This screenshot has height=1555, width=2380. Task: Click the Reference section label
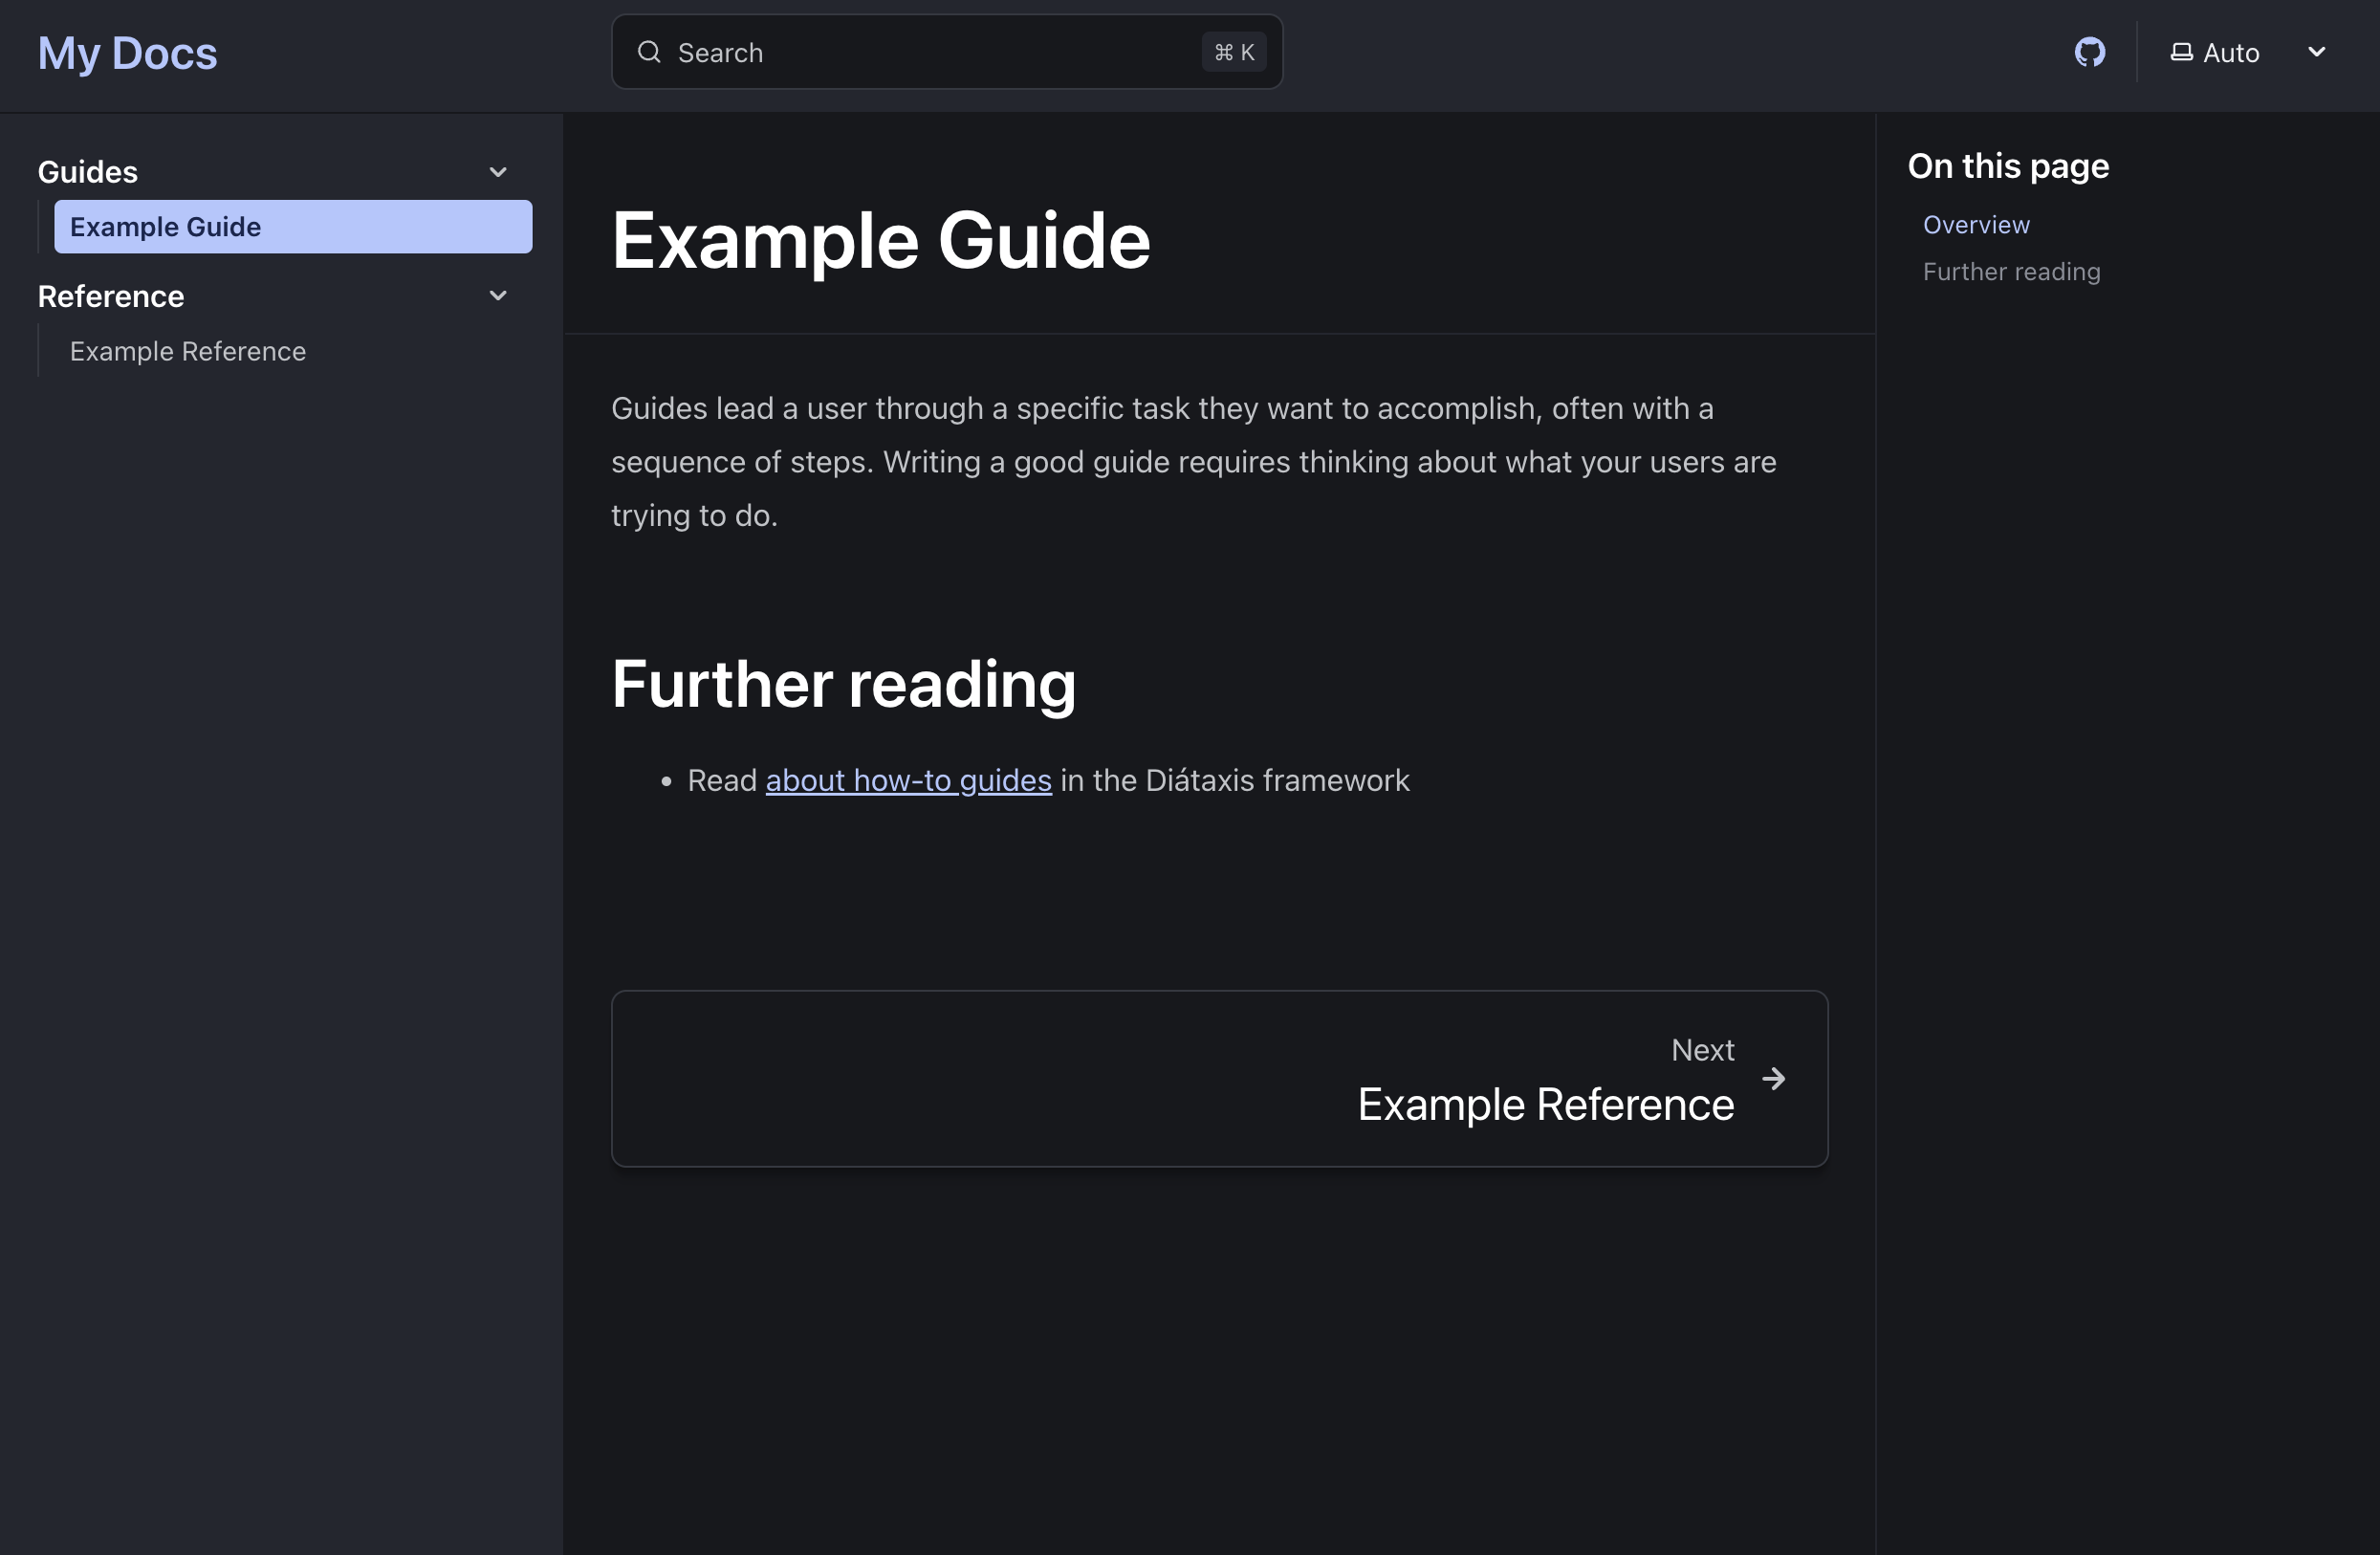(x=111, y=296)
